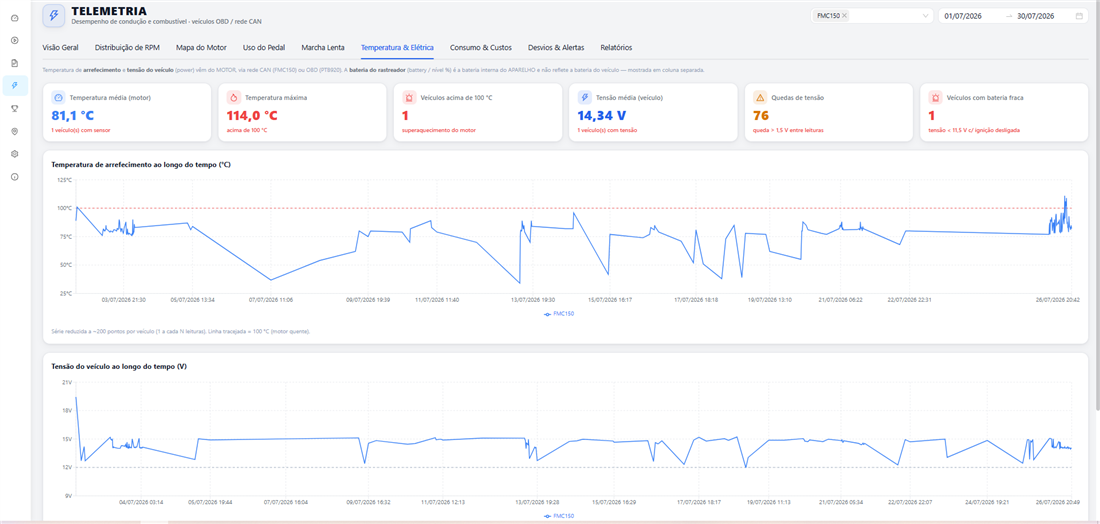Select the Temperatura & Elétrica tab

397,48
